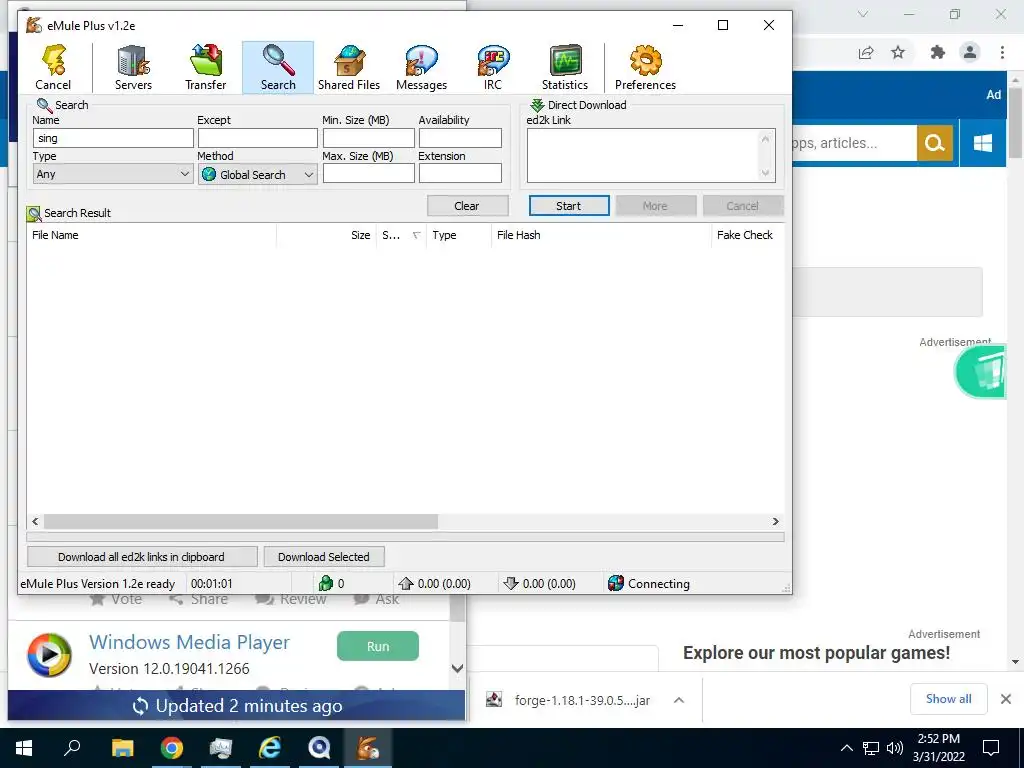Click the volume speaker tray icon

click(x=895, y=748)
